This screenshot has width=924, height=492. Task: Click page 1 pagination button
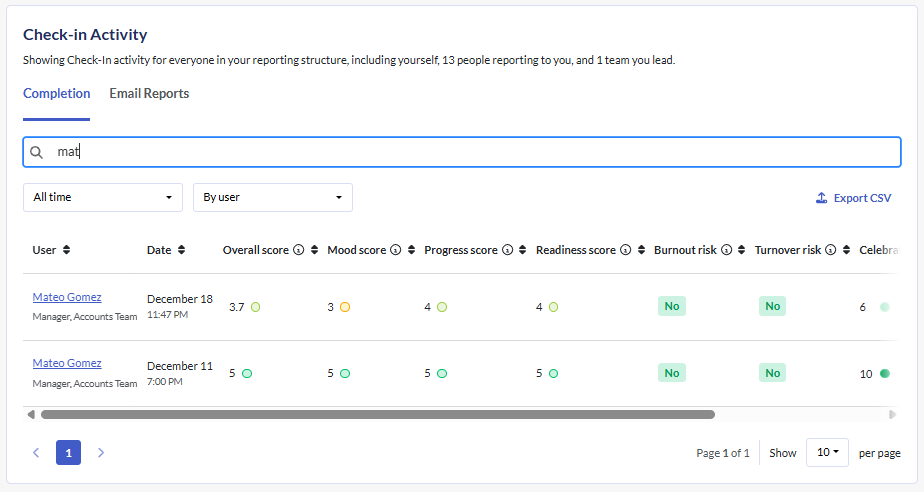(69, 453)
